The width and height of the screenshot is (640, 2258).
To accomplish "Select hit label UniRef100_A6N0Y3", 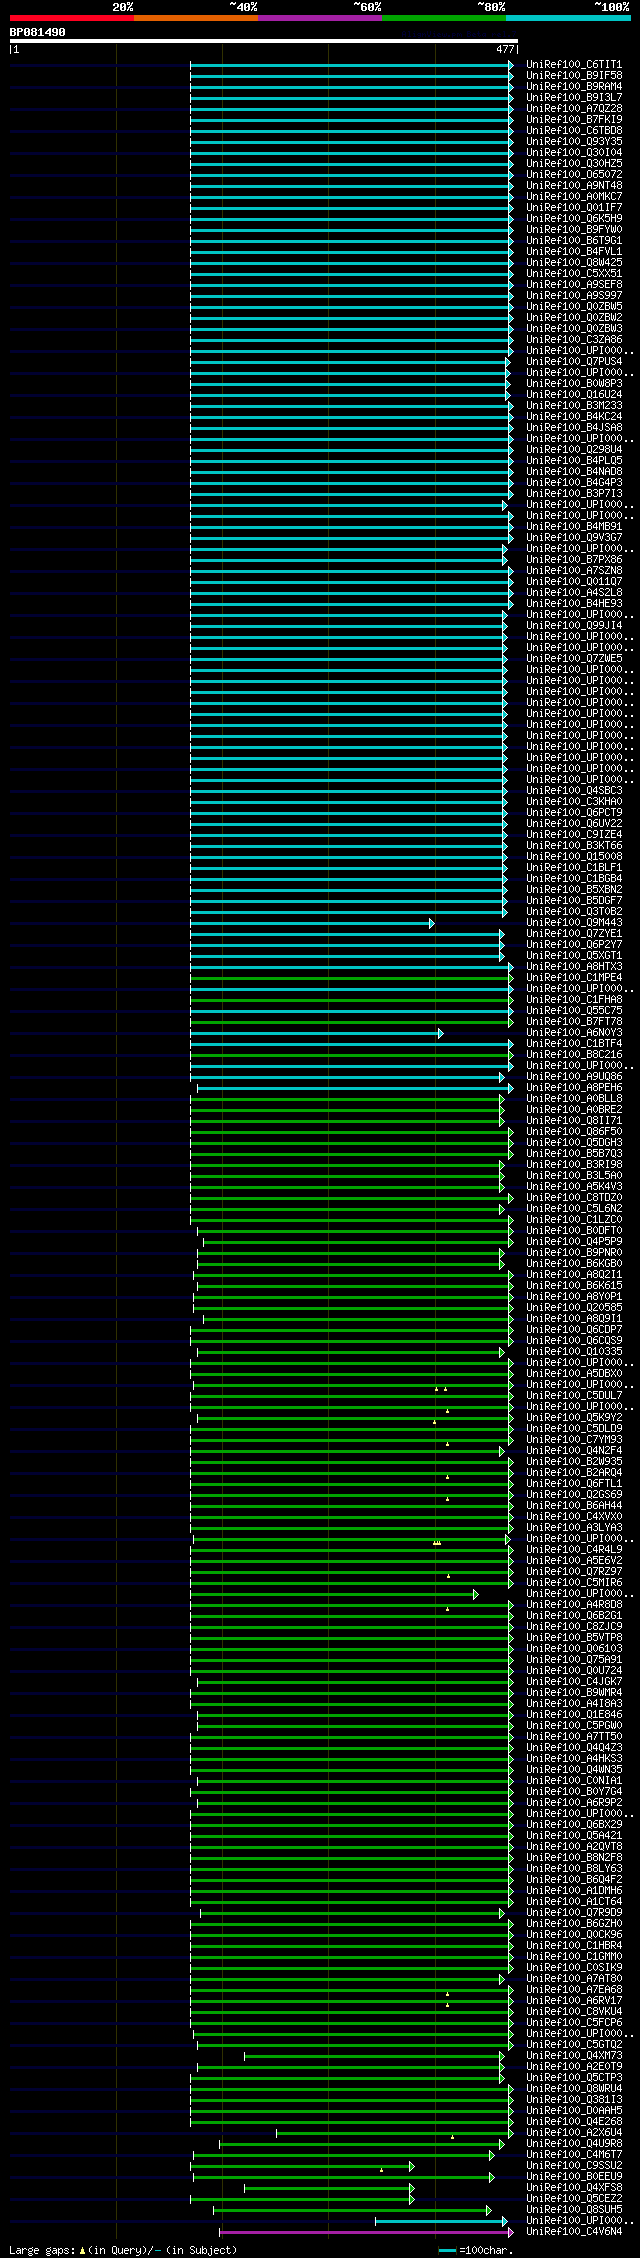I will click(x=574, y=1032).
